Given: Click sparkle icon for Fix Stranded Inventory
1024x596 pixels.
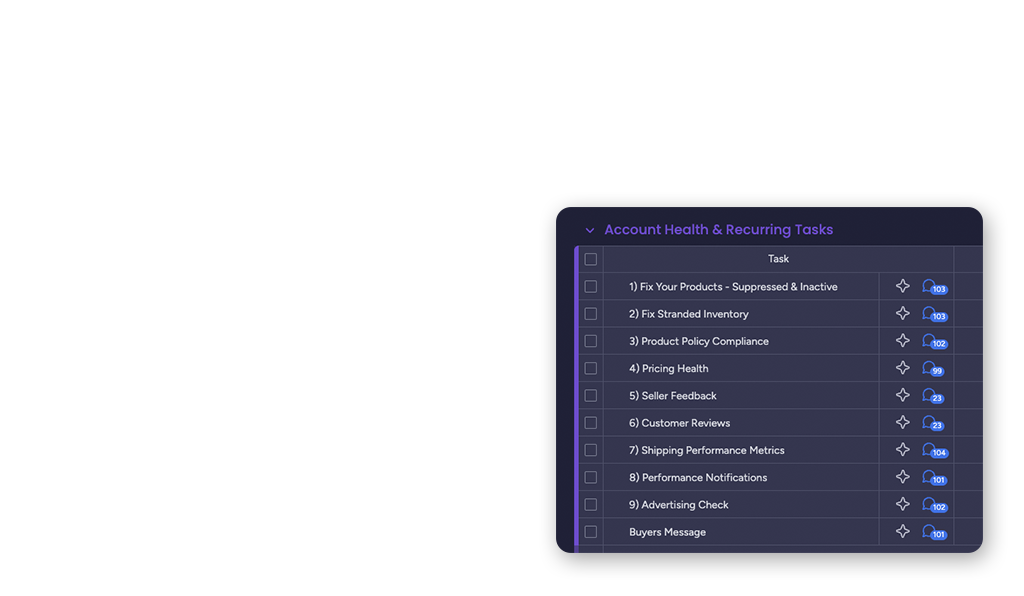Looking at the screenshot, I should (902, 314).
